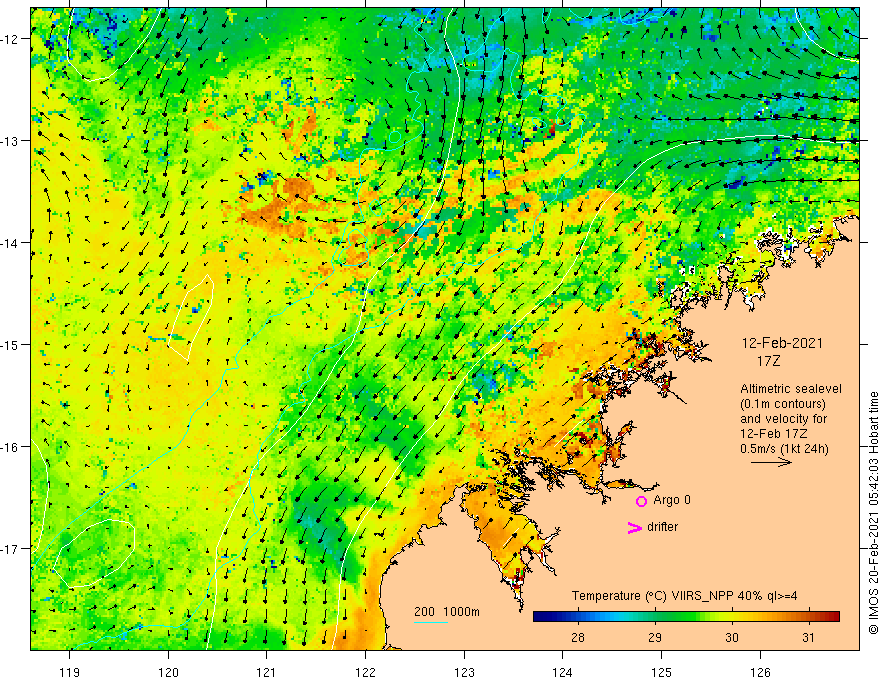Click the dark red end of temperature colorbar
Screen dimensions: 880x680
[833, 617]
